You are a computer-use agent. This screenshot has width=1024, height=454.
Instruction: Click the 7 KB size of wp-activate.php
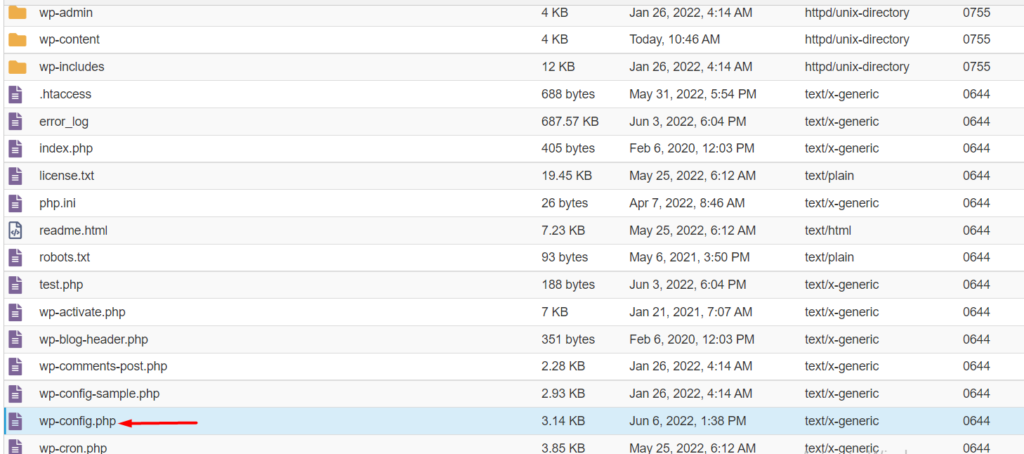[554, 312]
